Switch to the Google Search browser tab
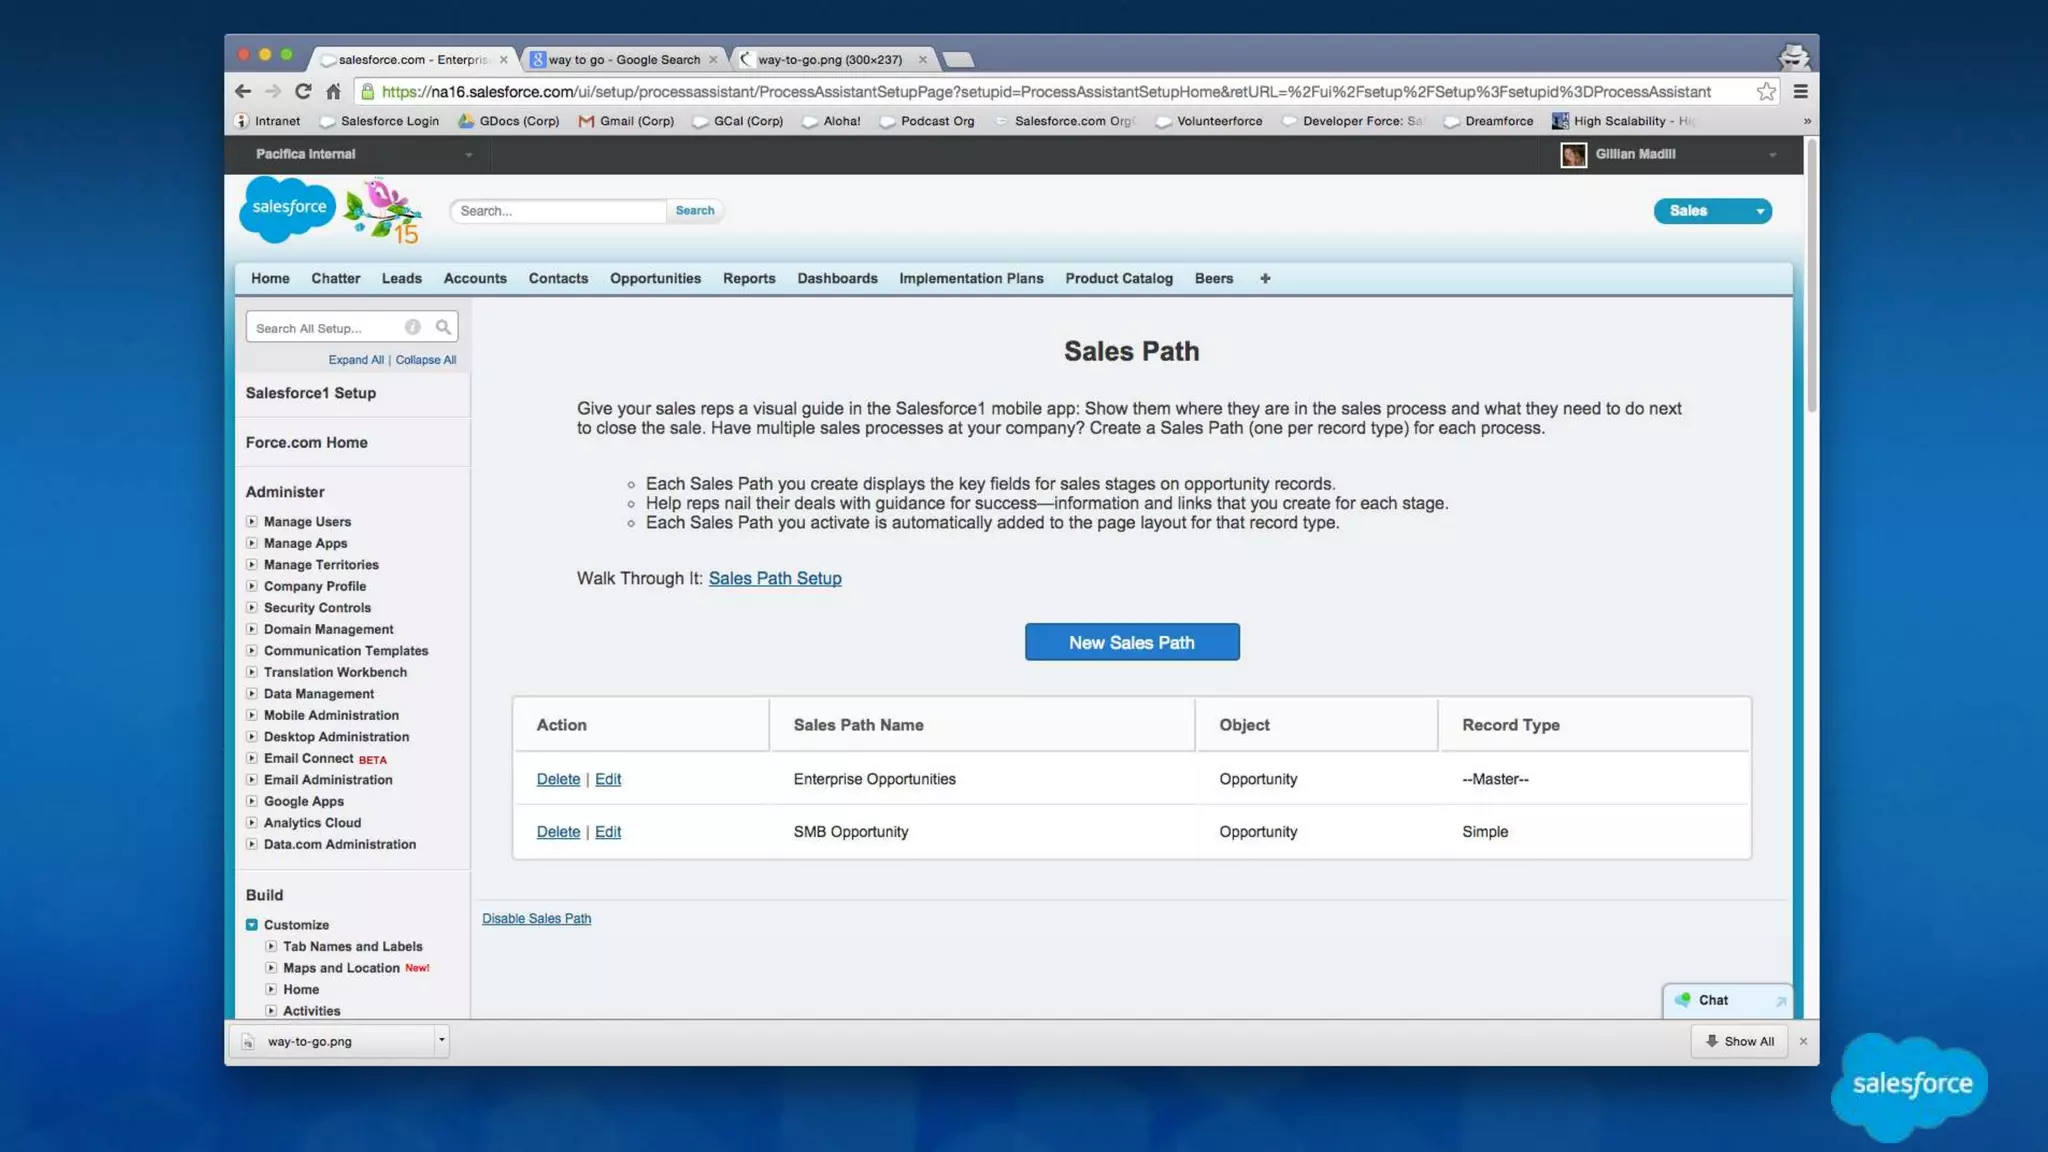The height and width of the screenshot is (1152, 2048). 624,59
